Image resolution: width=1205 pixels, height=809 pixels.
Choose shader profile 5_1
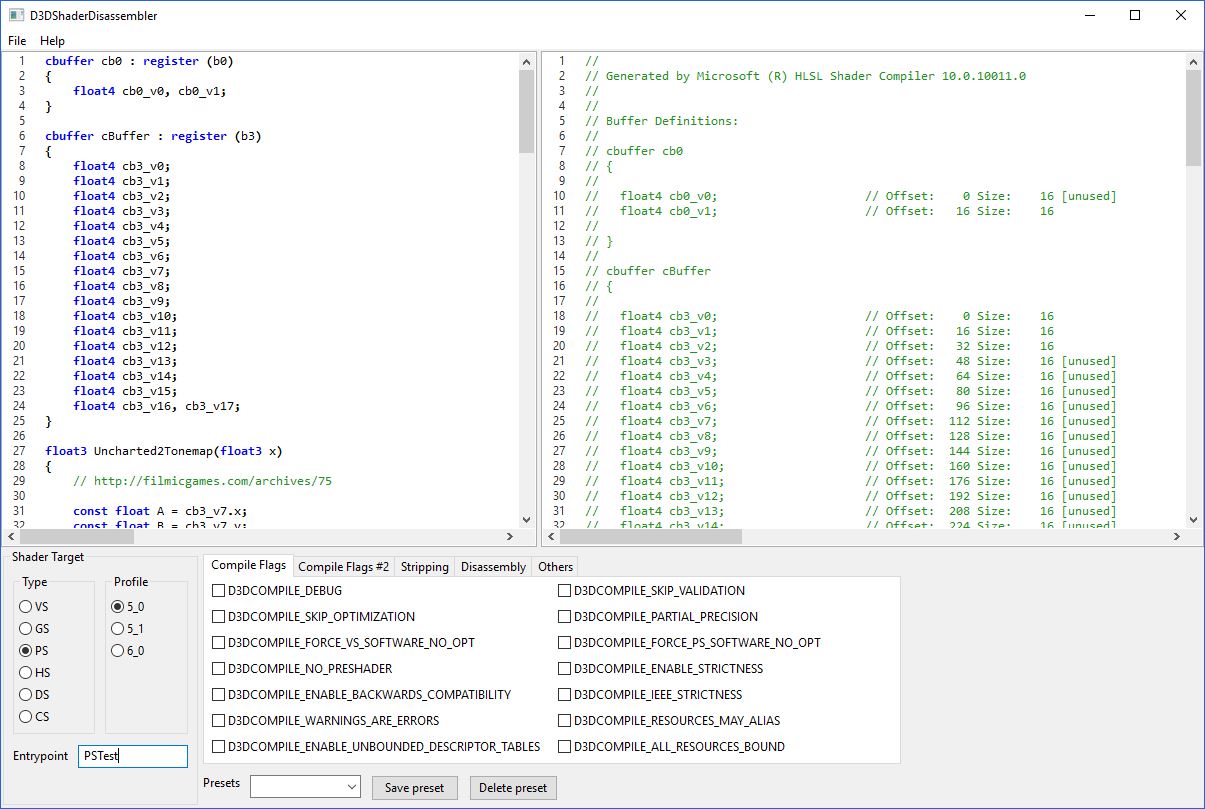pyautogui.click(x=129, y=629)
